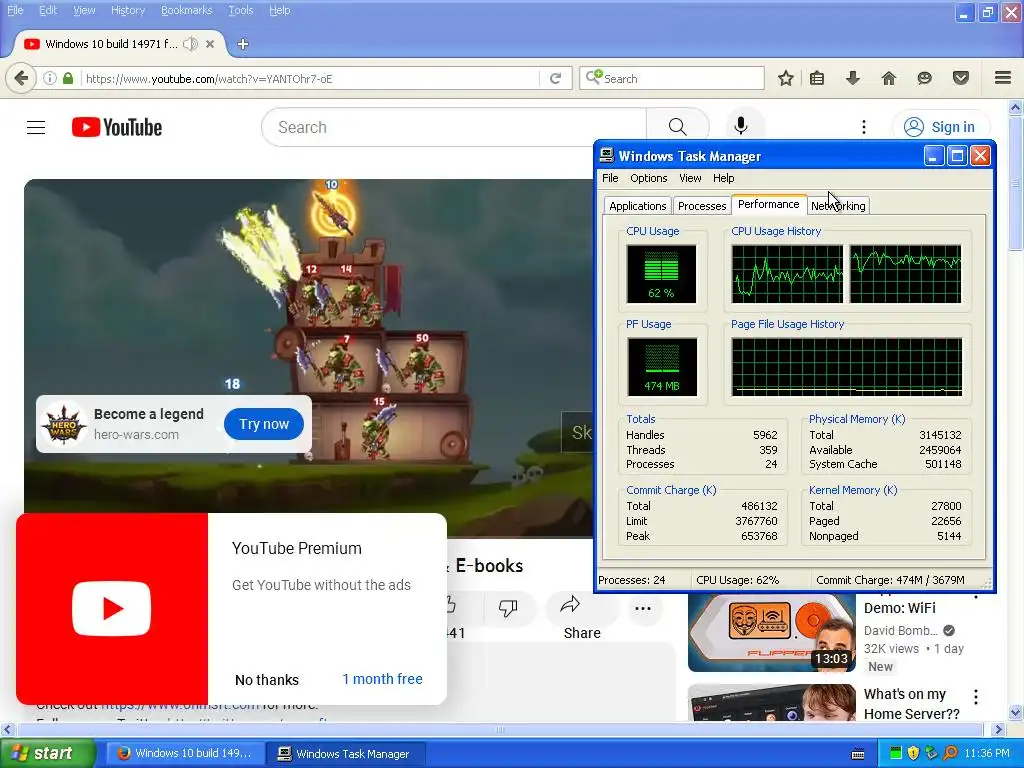Screen dimensions: 1024x768
Task: Open YouTube settings three-dot menu
Action: [863, 127]
